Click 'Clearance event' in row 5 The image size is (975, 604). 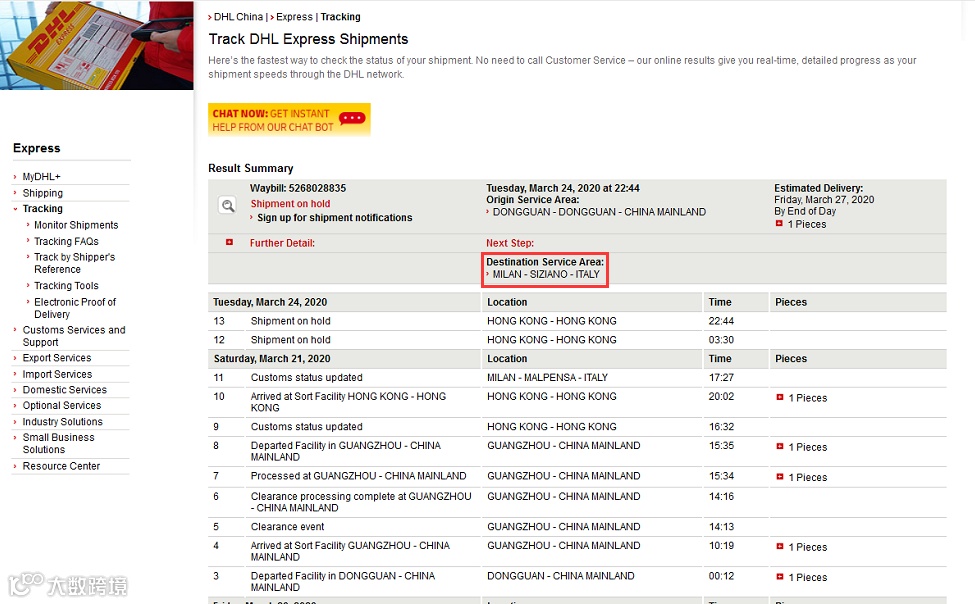coord(287,527)
